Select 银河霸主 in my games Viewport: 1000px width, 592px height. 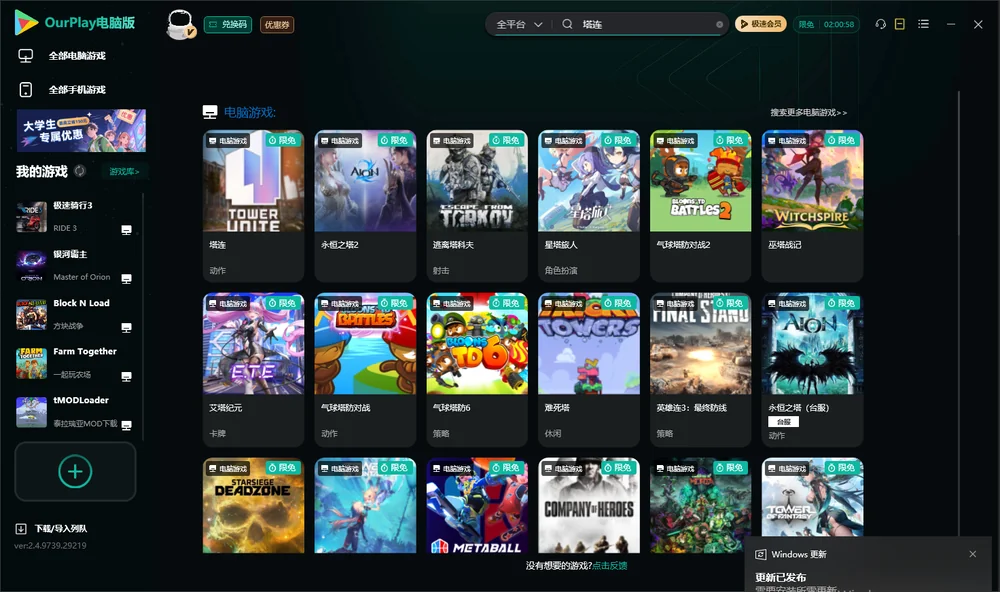pyautogui.click(x=75, y=265)
